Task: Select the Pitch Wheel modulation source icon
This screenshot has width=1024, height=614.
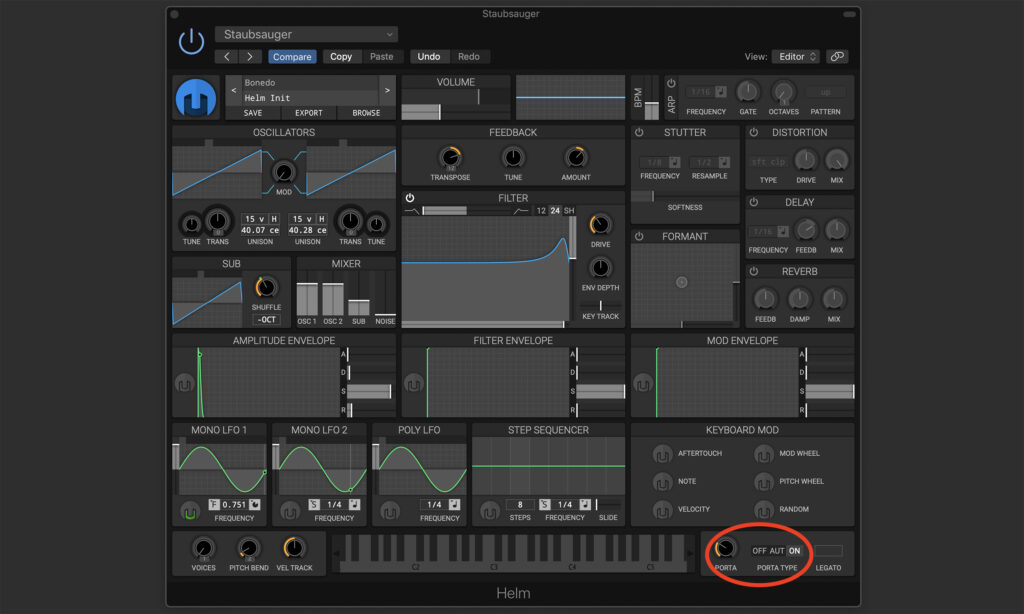Action: (763, 481)
